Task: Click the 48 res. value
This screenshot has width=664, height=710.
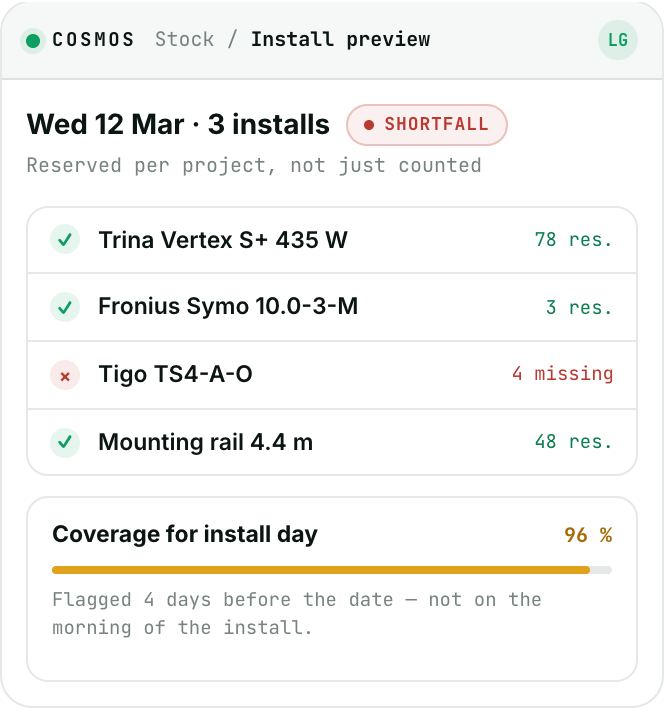Action: (x=573, y=441)
